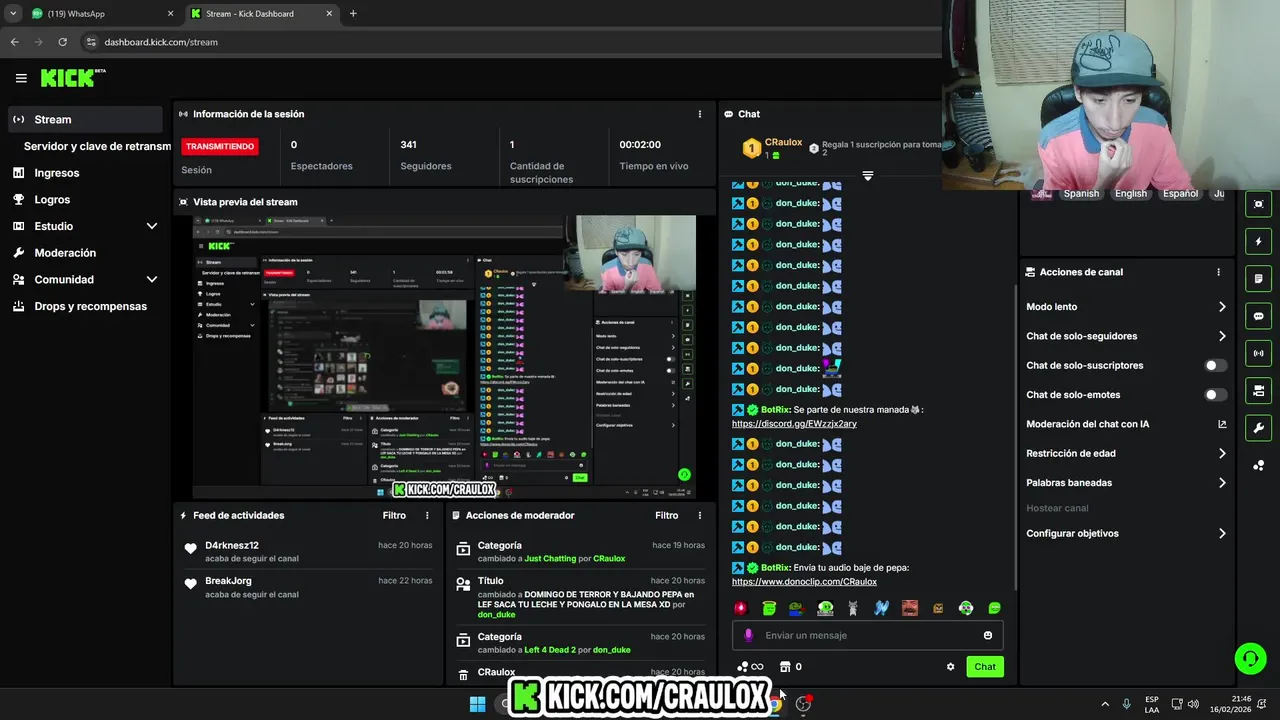This screenshot has height=720, width=1280.
Task: Collapse pinned chat with the arrow under CRaulox
Action: (x=867, y=176)
